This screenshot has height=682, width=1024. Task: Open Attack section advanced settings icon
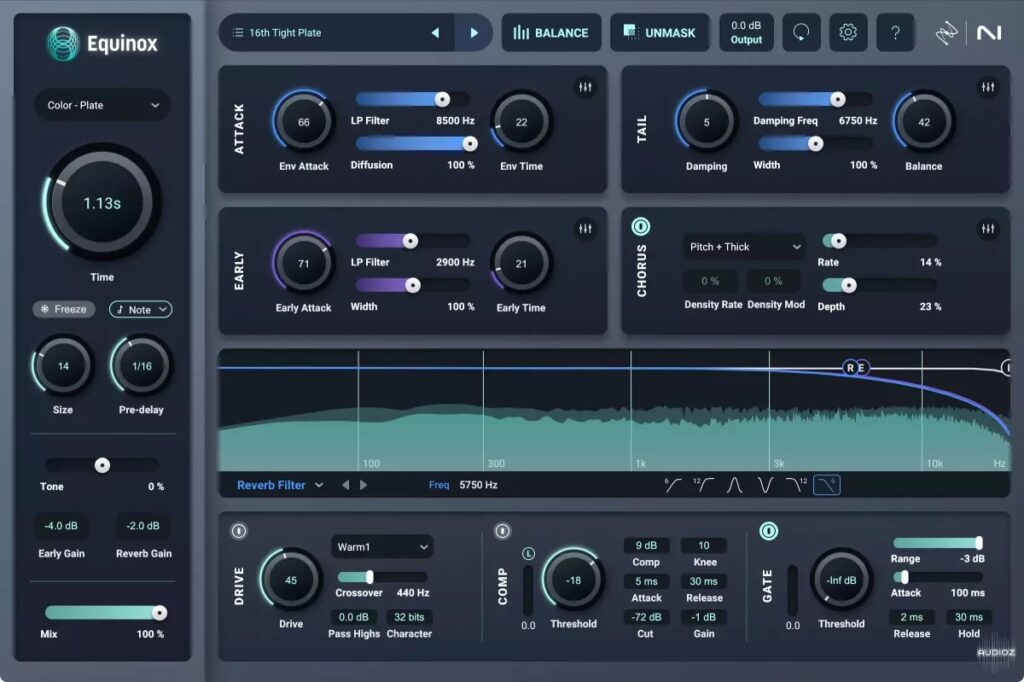[x=585, y=87]
